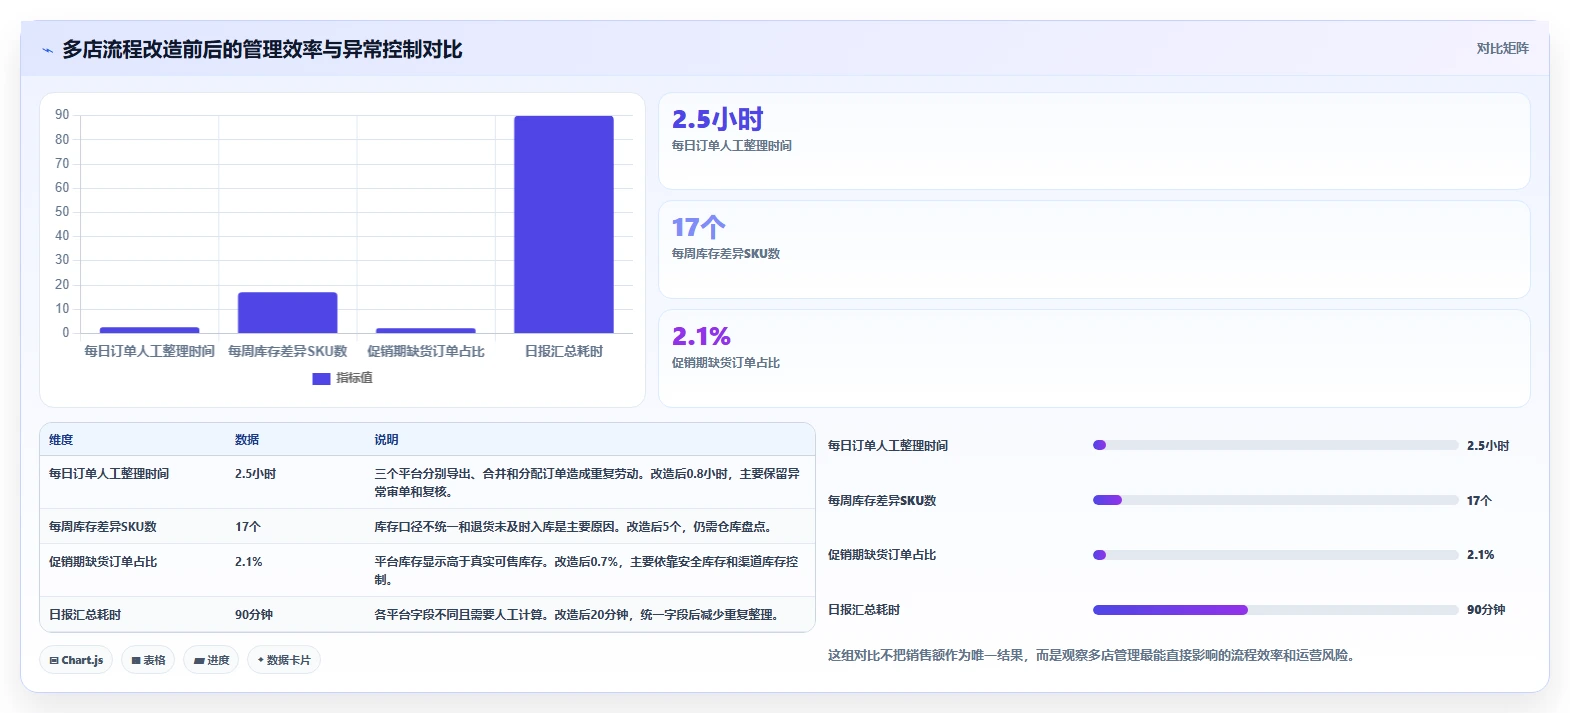Click the 每日订单人工整理时间 bar in the chart
1570x713 pixels.
(149, 330)
